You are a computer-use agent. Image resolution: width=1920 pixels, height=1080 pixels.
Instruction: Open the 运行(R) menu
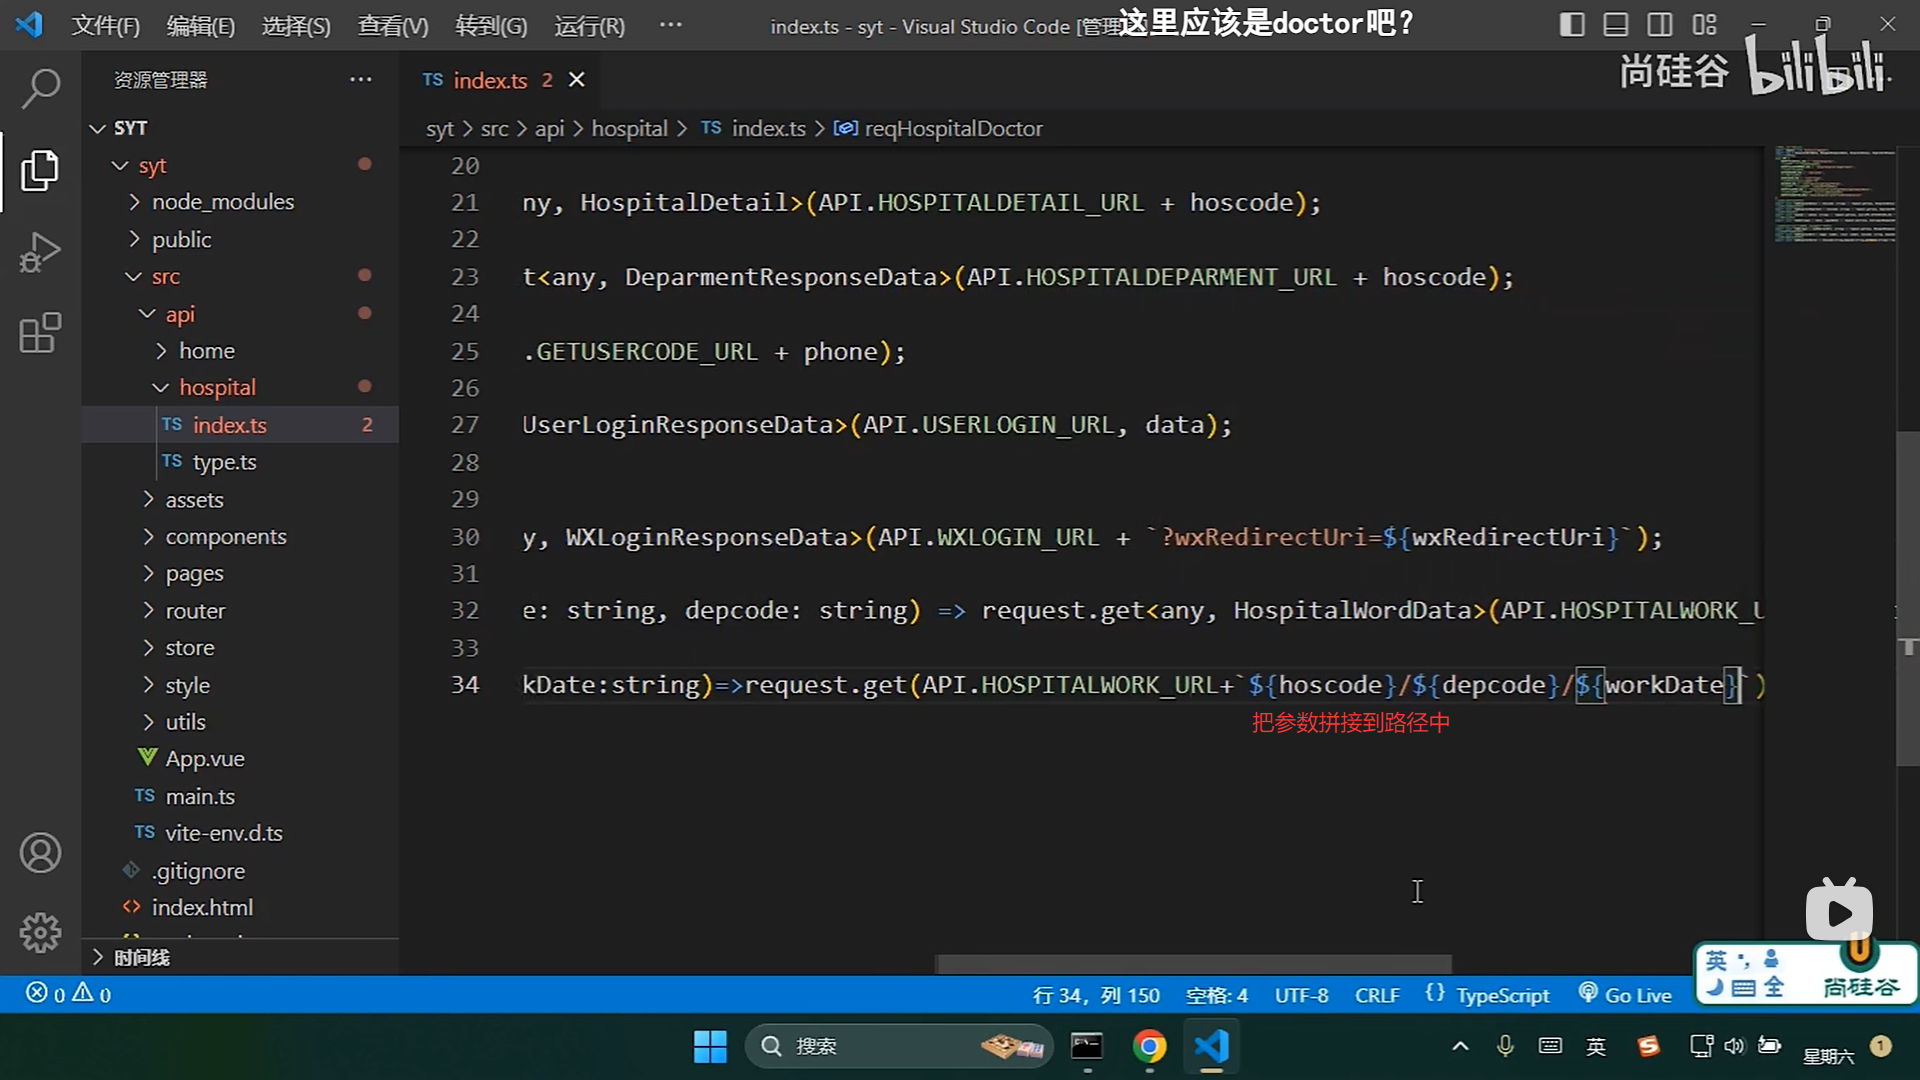(589, 26)
